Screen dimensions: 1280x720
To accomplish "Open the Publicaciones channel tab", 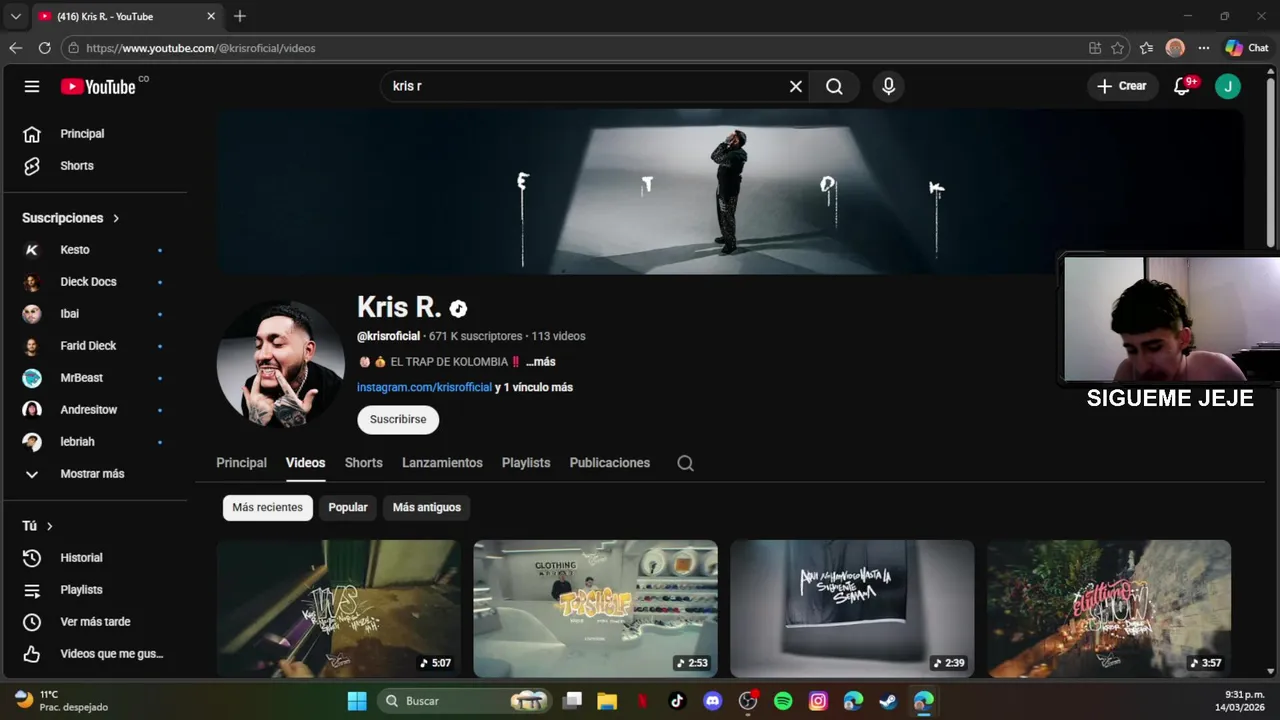I will click(x=609, y=463).
